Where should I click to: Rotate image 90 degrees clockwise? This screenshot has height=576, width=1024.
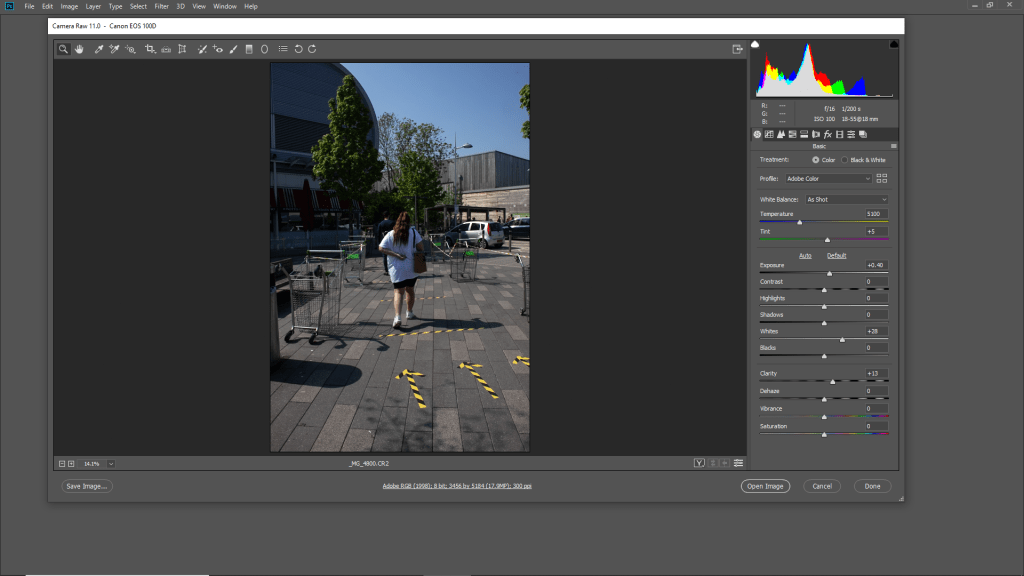[312, 48]
